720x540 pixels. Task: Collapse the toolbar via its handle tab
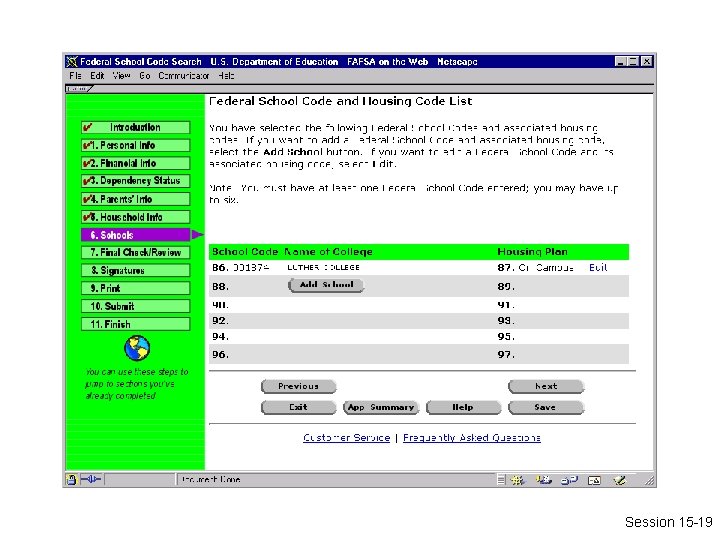[79, 89]
